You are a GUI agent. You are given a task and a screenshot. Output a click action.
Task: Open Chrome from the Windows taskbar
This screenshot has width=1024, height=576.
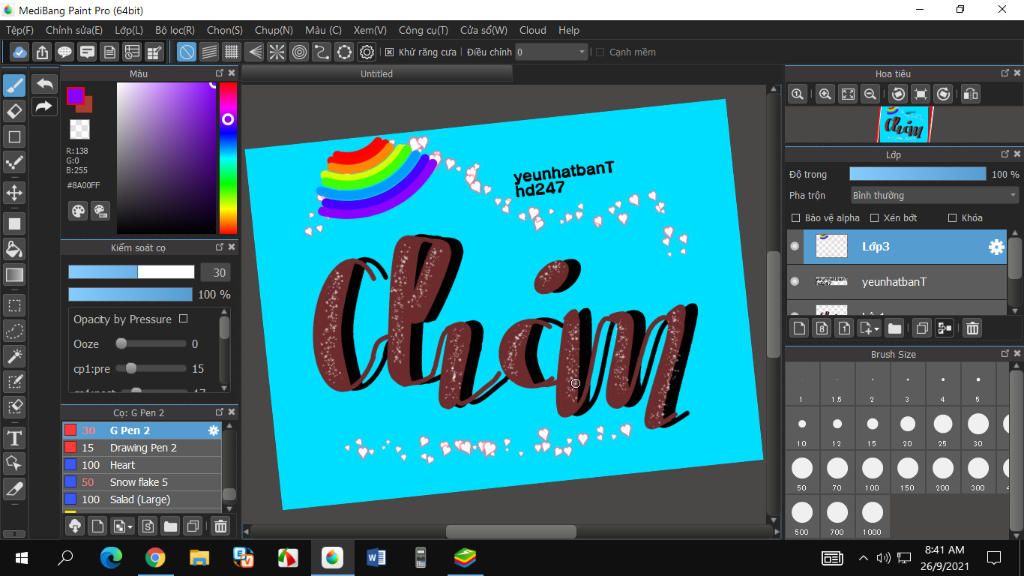click(155, 558)
